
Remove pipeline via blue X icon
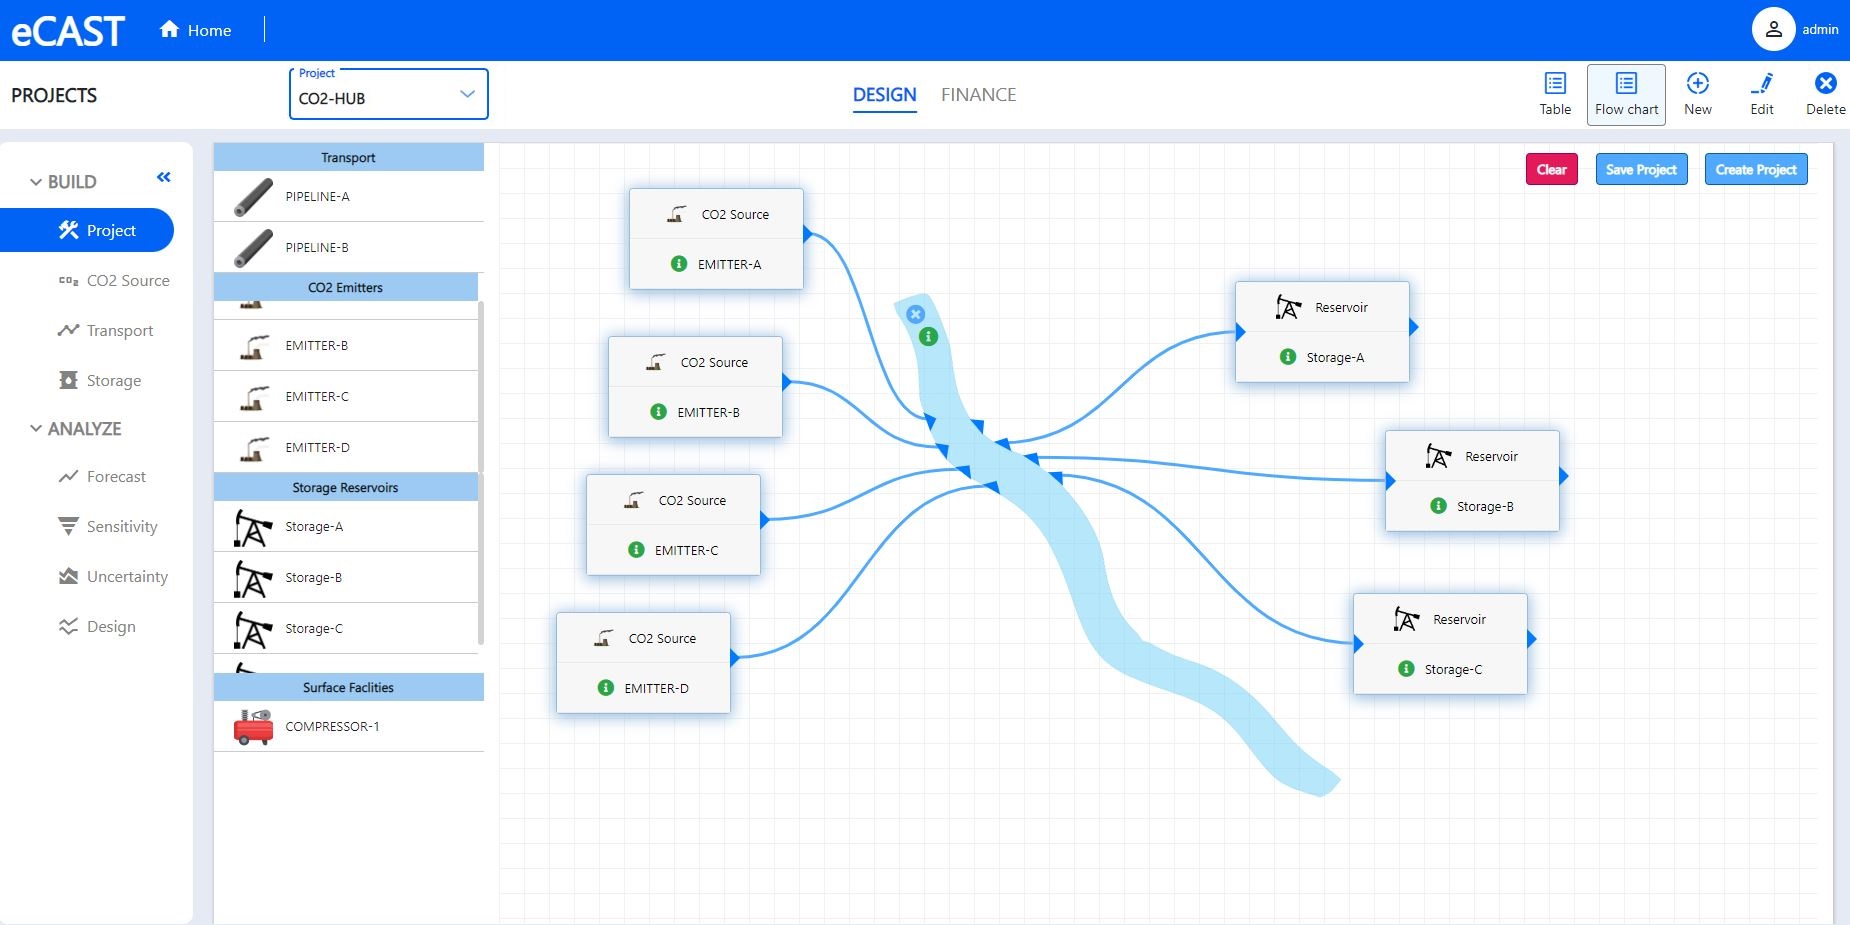pos(915,314)
